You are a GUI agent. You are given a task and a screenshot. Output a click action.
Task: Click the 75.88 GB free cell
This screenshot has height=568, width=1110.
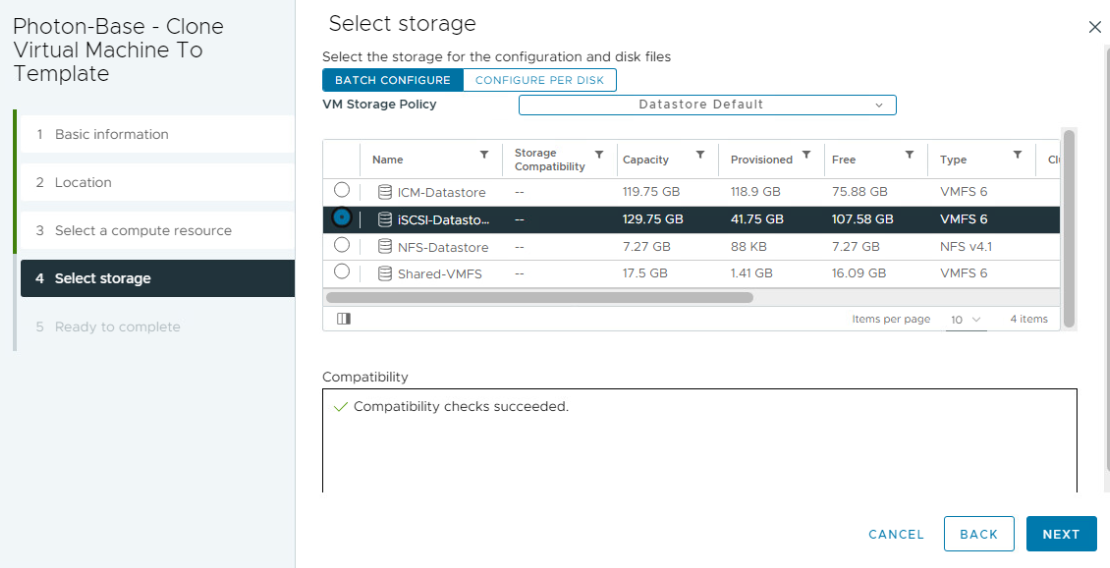[859, 191]
